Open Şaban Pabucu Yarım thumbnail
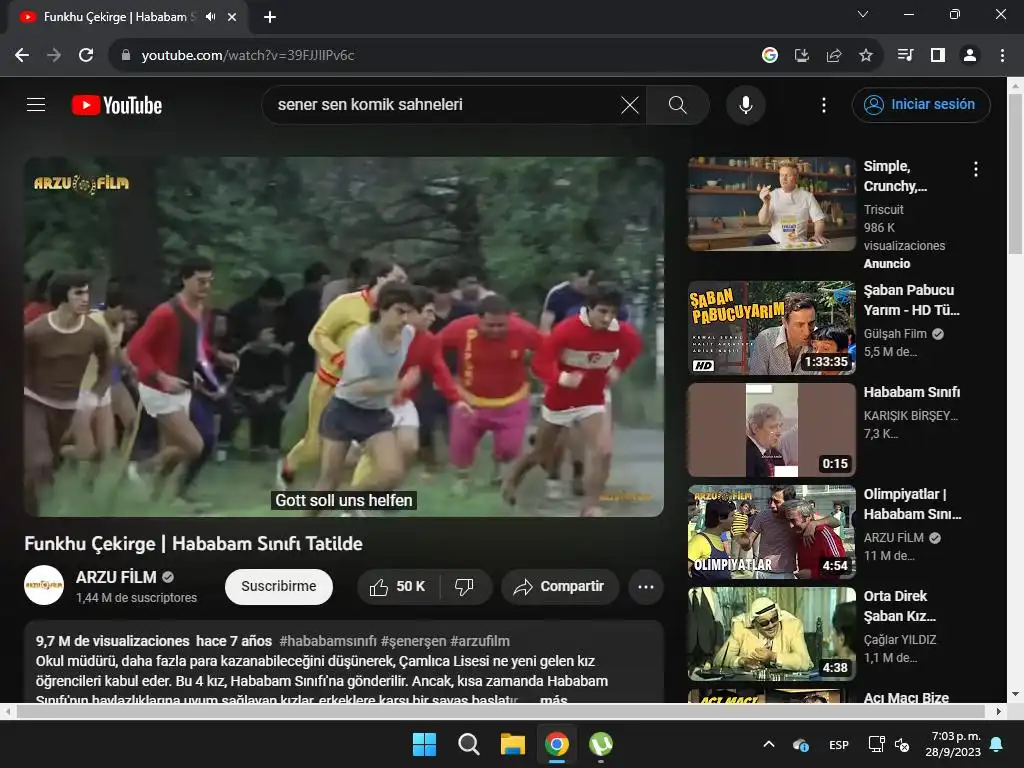 772,328
